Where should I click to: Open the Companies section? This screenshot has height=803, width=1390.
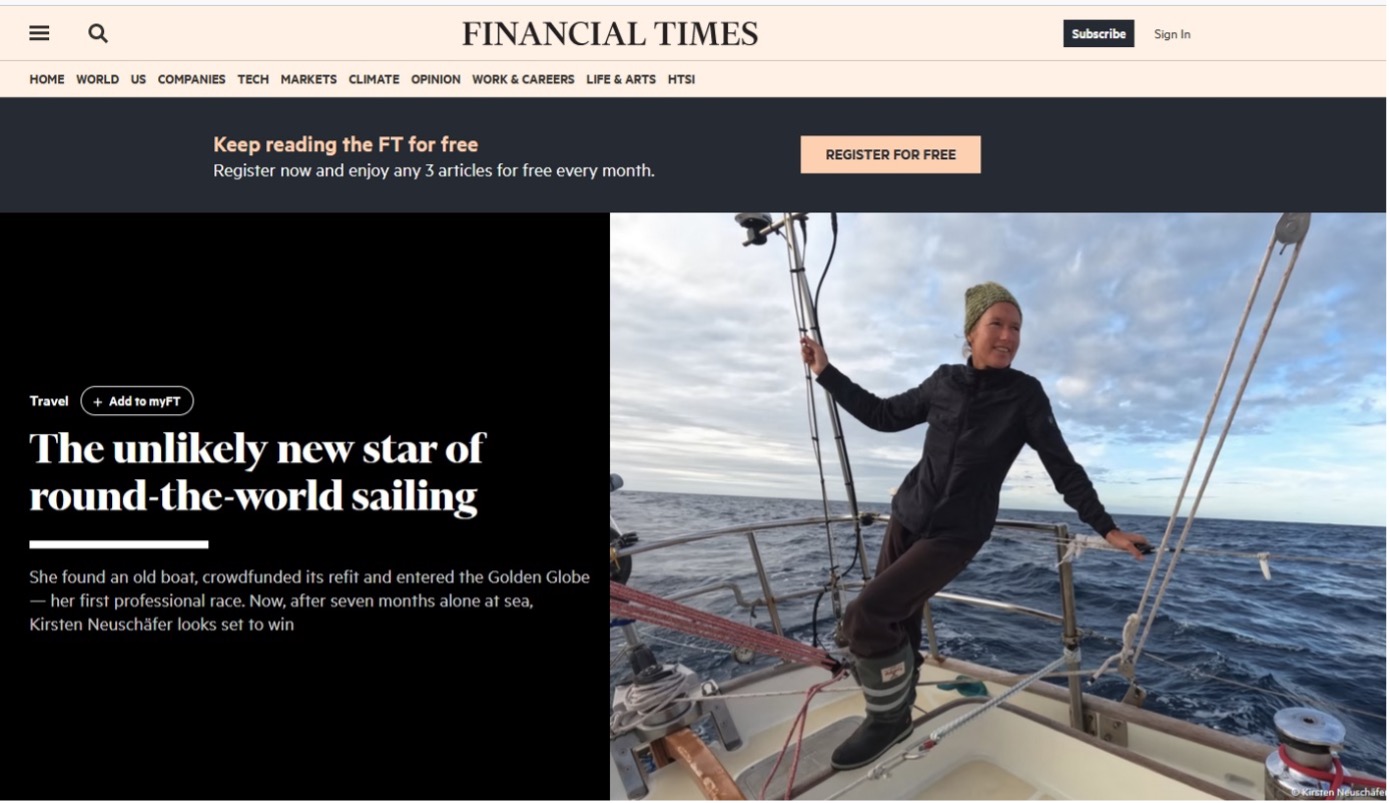(191, 79)
